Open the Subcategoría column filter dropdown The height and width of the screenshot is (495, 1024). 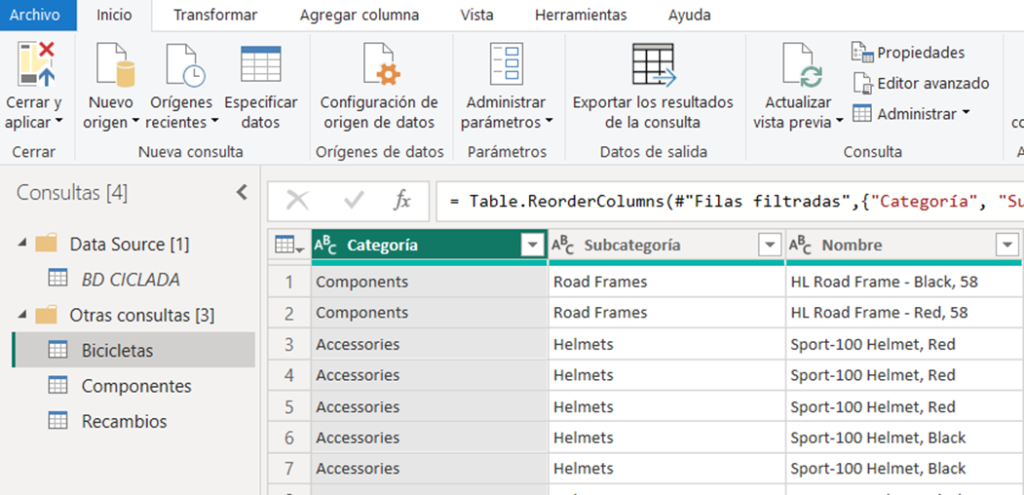tap(770, 246)
